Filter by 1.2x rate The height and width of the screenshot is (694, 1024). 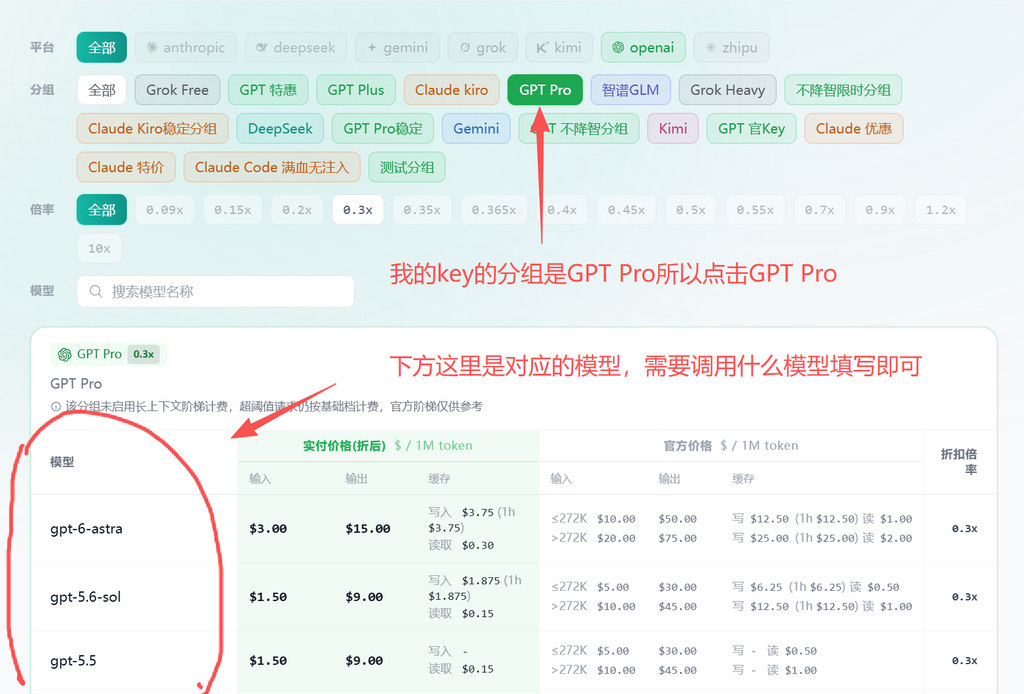click(x=941, y=210)
